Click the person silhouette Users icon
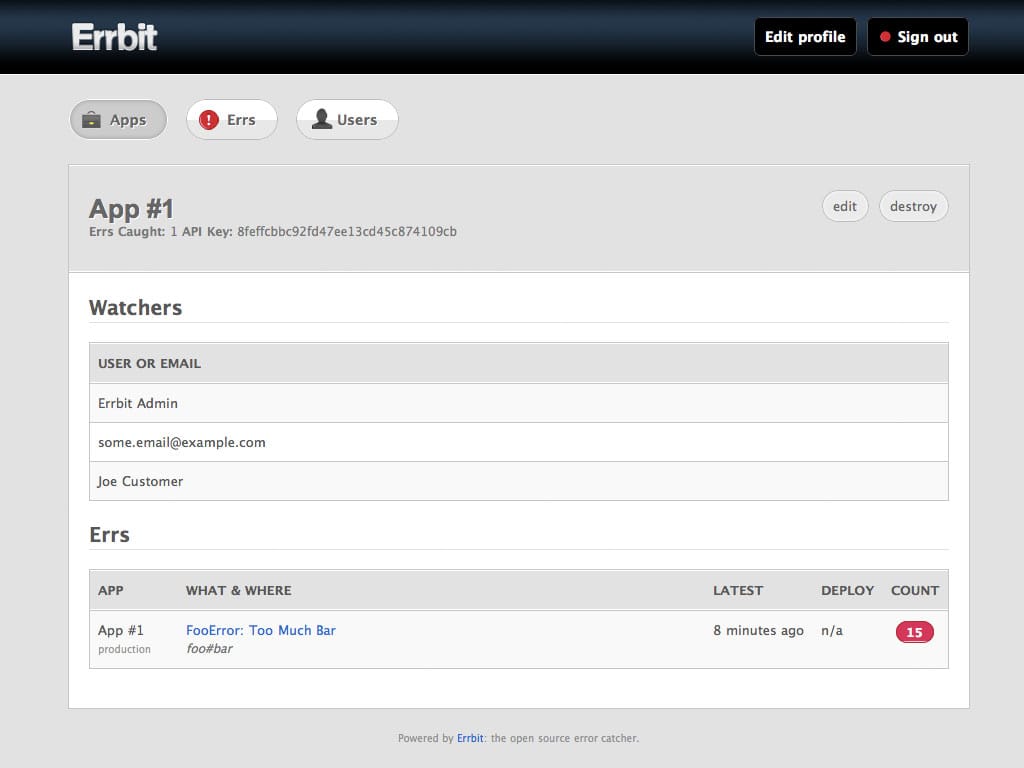Viewport: 1024px width, 768px height. [x=321, y=120]
